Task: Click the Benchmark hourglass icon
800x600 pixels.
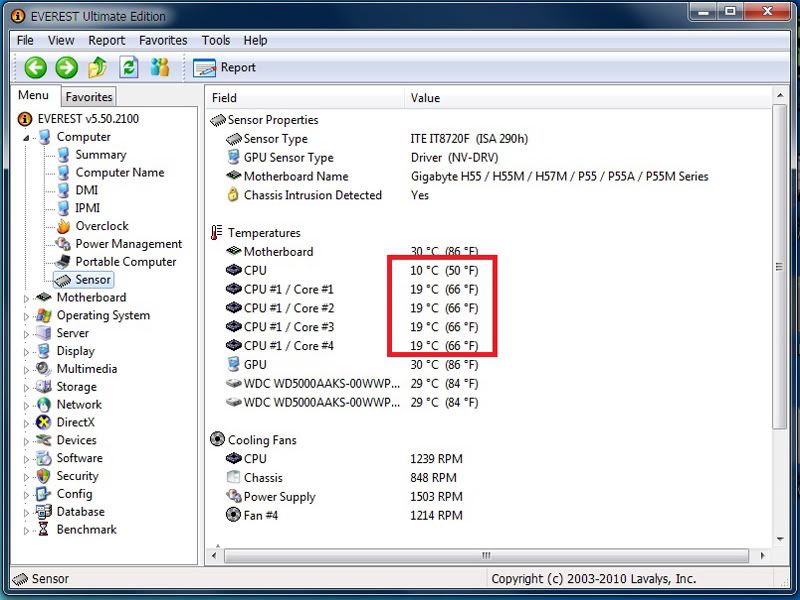Action: click(44, 530)
